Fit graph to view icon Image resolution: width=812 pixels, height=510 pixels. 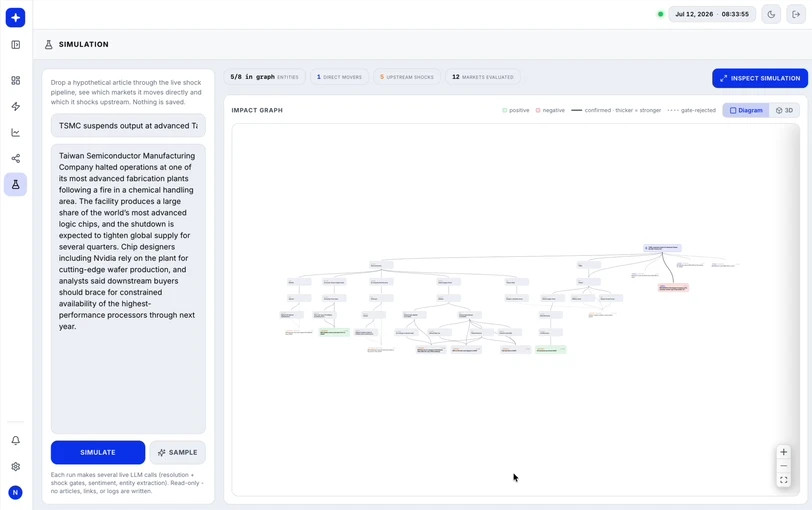(x=784, y=480)
